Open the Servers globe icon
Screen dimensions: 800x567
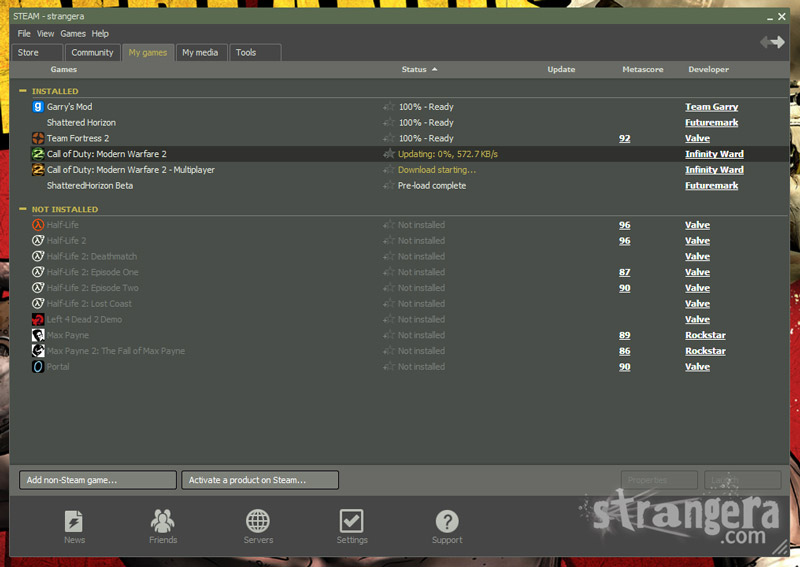(258, 521)
